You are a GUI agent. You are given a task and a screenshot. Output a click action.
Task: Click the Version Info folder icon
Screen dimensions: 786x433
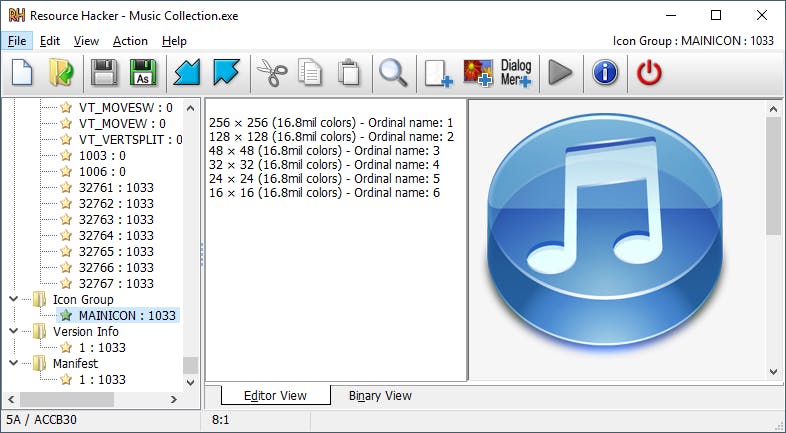(x=40, y=332)
